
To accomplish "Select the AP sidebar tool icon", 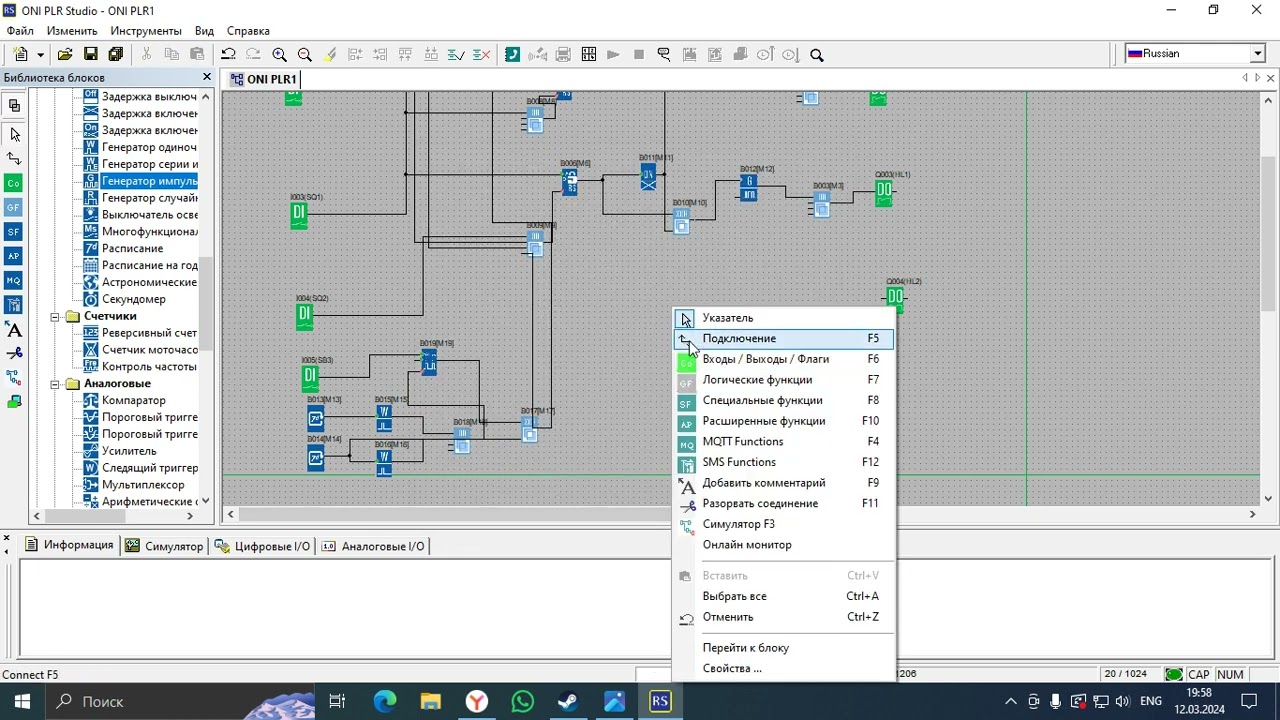I will tap(14, 256).
